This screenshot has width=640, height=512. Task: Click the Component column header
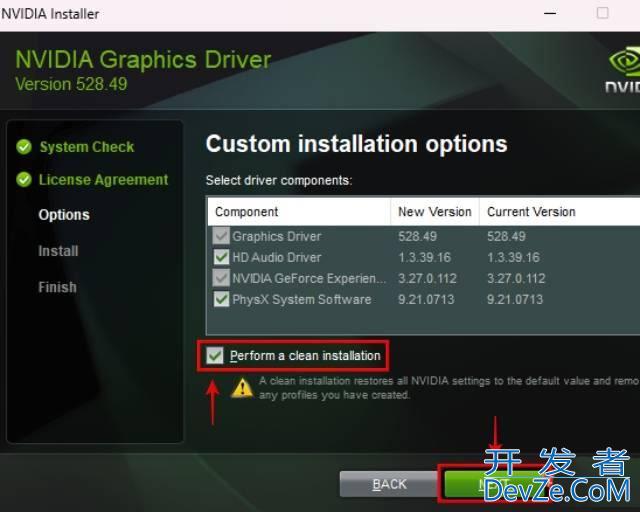[299, 211]
